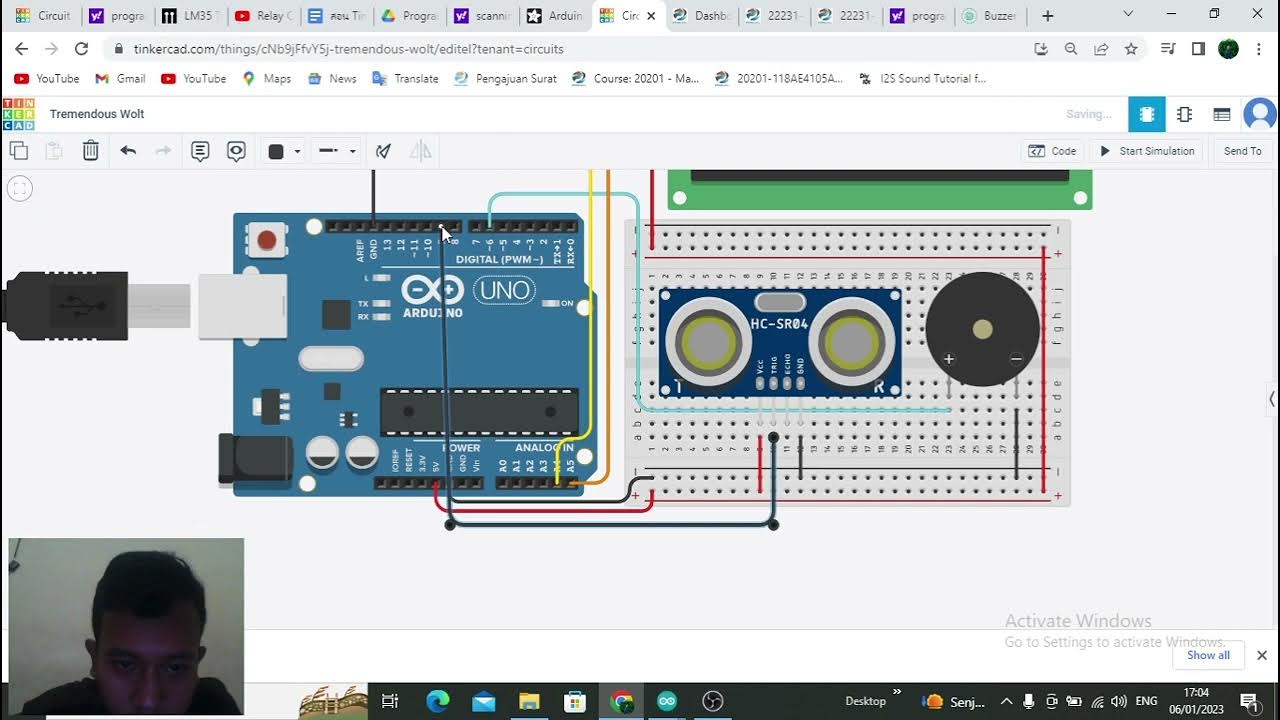Image resolution: width=1280 pixels, height=720 pixels.
Task: Click the zoom magnifier in address bar
Action: click(1071, 49)
